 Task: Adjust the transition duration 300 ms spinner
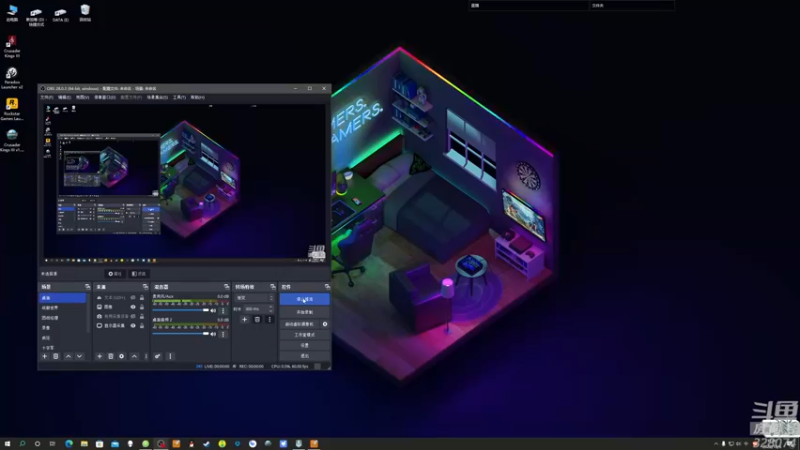click(259, 309)
